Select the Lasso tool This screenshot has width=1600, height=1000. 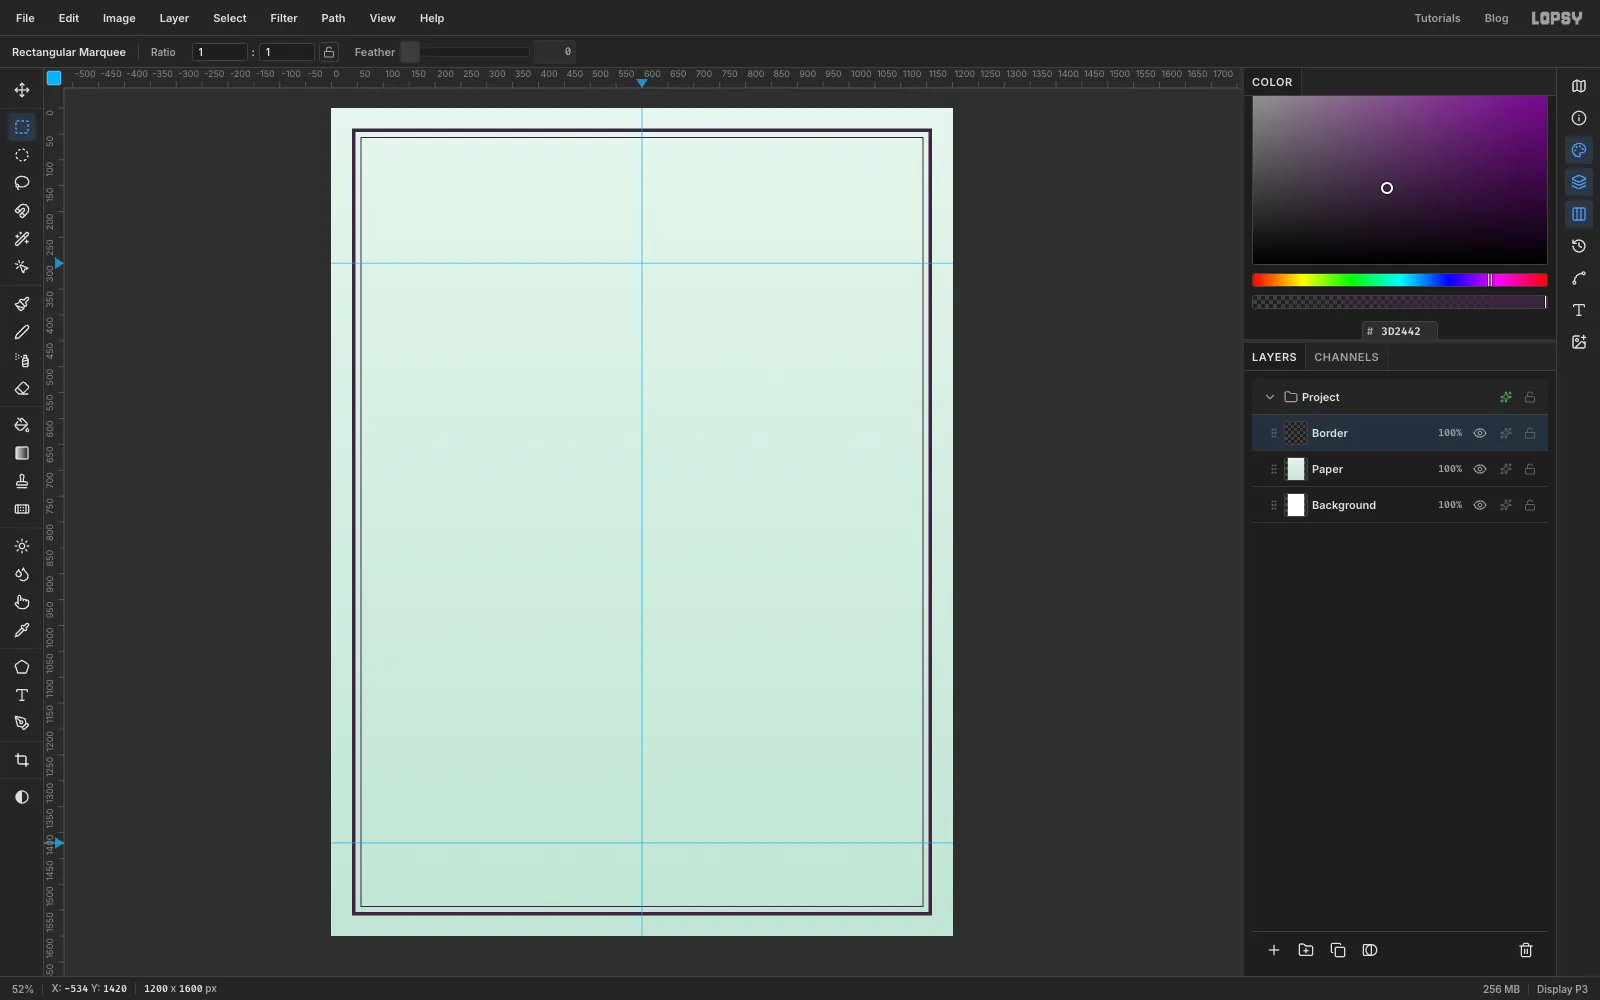tap(22, 183)
